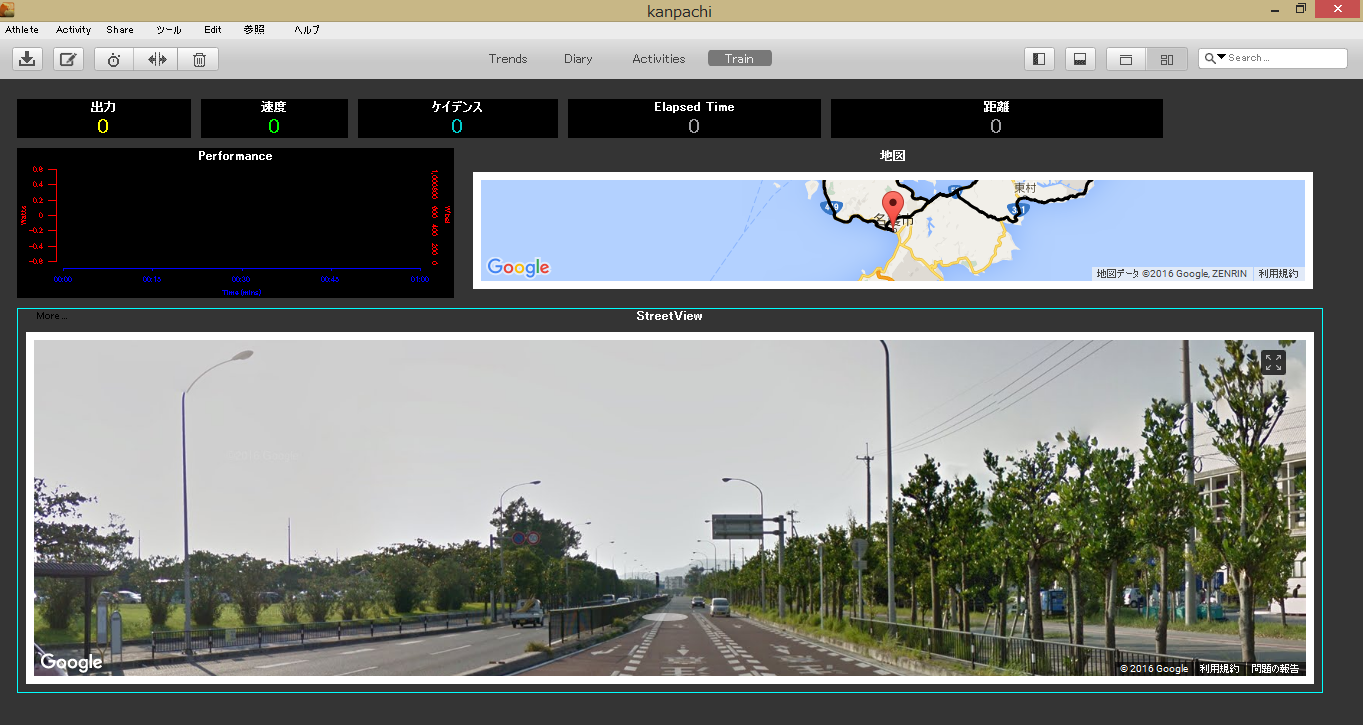
Task: Click Google logo on the map
Action: (x=518, y=267)
